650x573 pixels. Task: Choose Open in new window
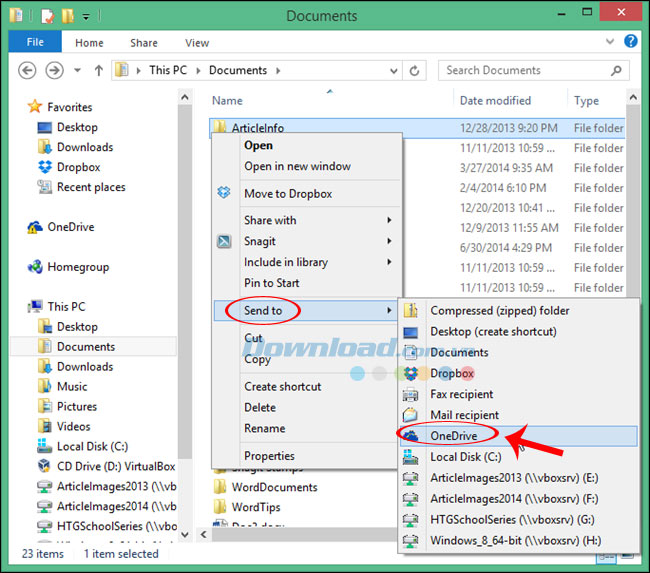coord(297,166)
